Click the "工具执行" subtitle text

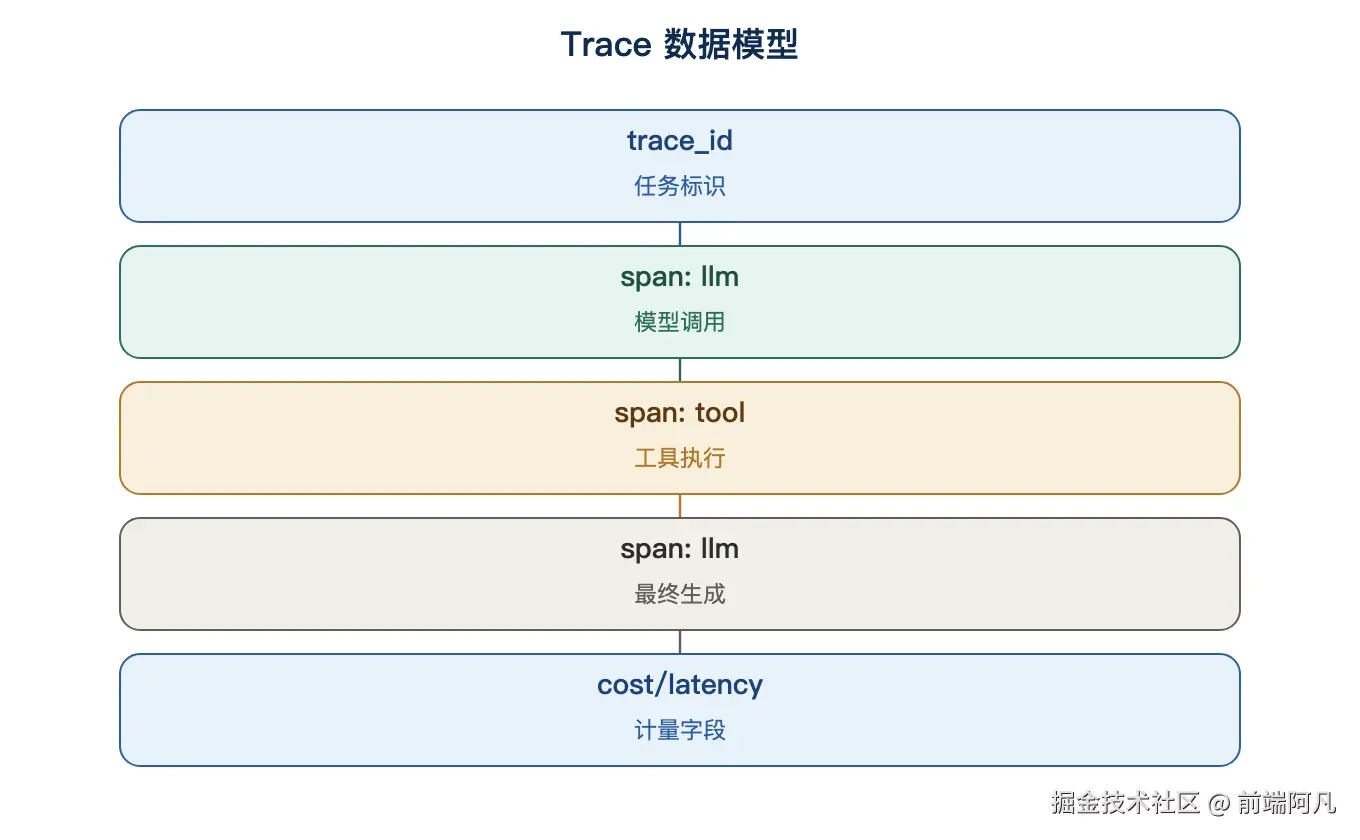point(680,458)
